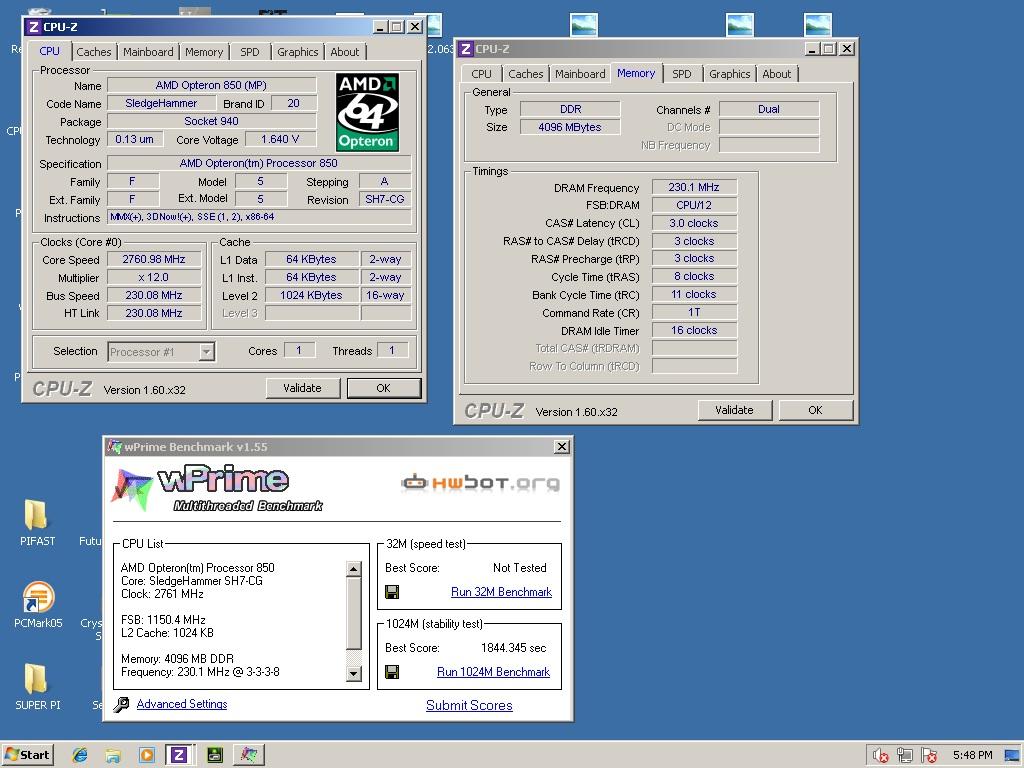Screen dimensions: 1024x768
Task: Open the SUPER PI desktop folder
Action: 37,686
